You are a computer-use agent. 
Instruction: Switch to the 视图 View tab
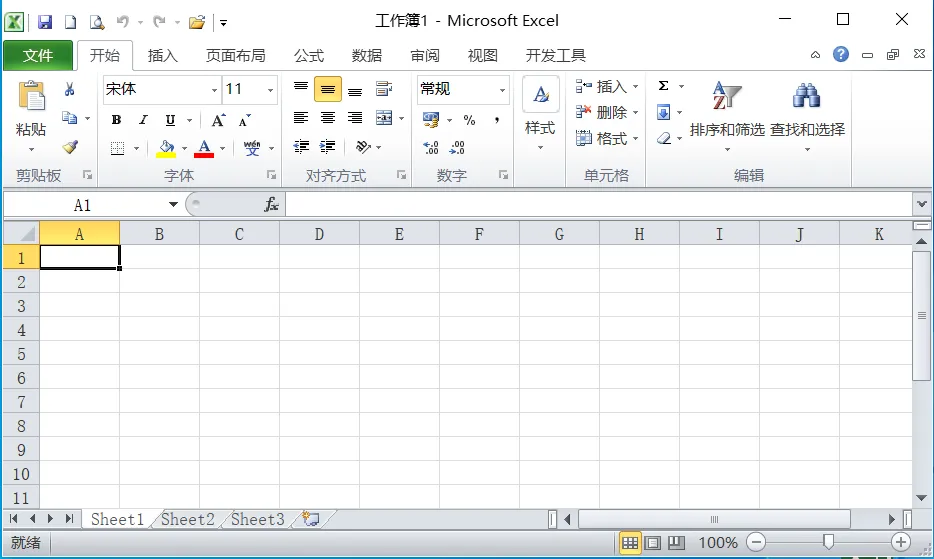coord(482,55)
